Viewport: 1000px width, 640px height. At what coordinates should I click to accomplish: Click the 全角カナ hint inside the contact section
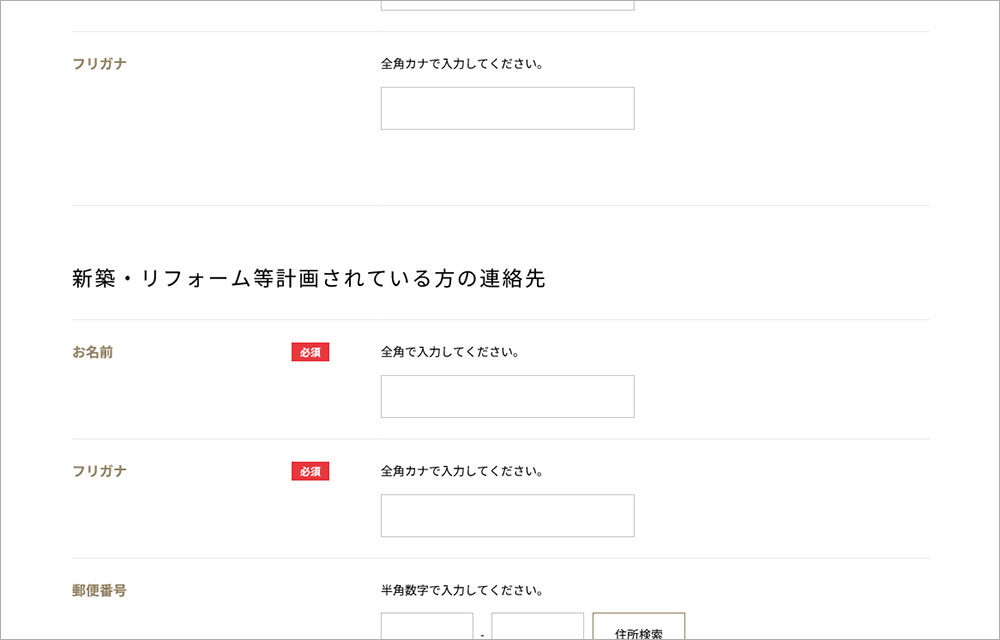(462, 471)
